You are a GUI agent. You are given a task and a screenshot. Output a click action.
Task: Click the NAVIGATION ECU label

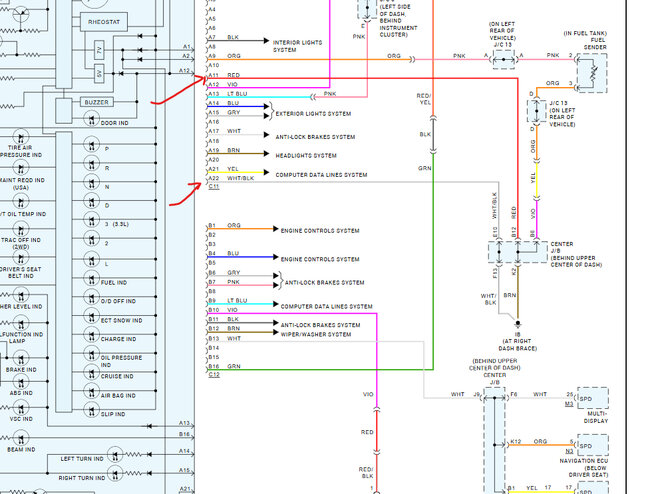pyautogui.click(x=584, y=461)
